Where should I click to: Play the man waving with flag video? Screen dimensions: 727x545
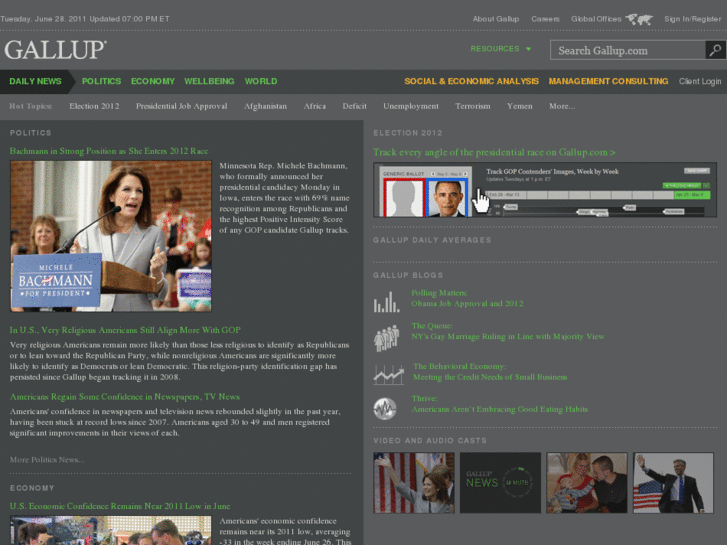673,483
